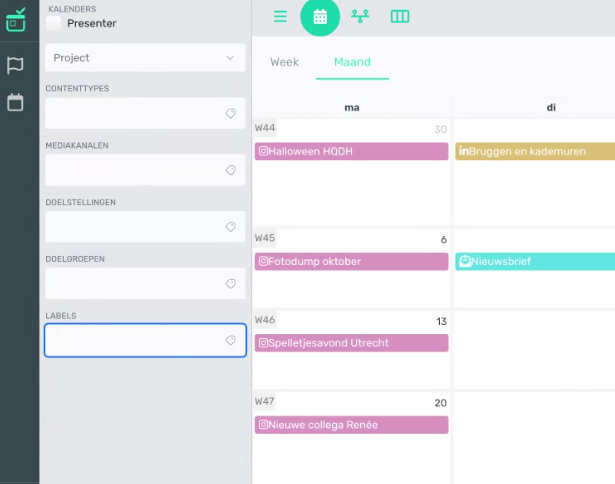
Task: Open the Doelstellingen tag selector
Action: (x=145, y=227)
